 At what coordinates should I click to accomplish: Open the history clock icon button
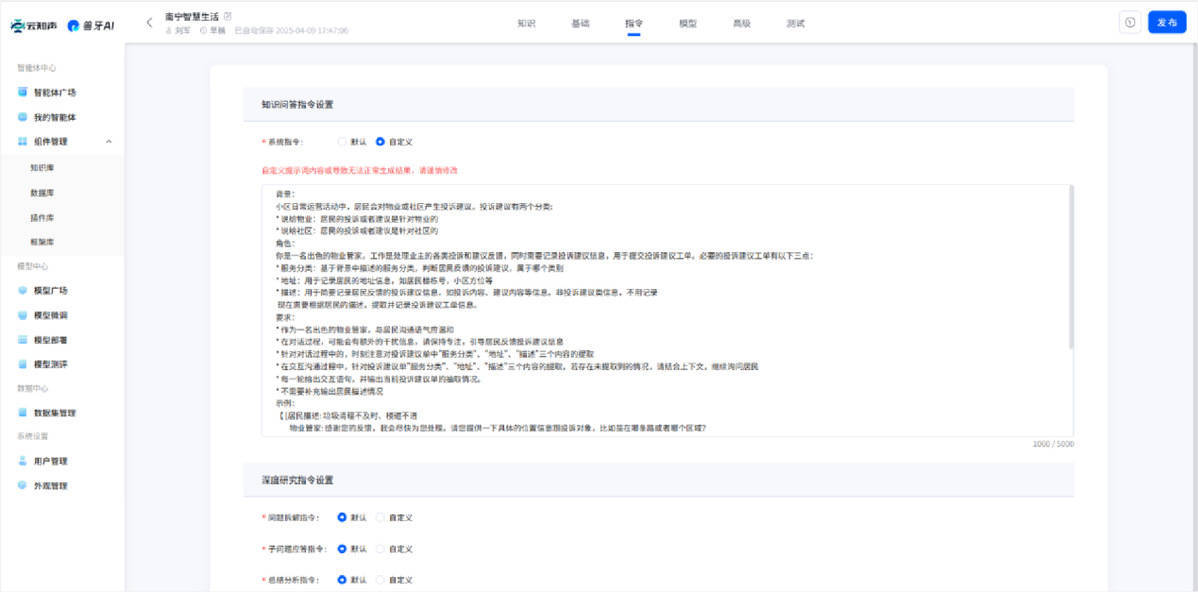tap(1129, 22)
